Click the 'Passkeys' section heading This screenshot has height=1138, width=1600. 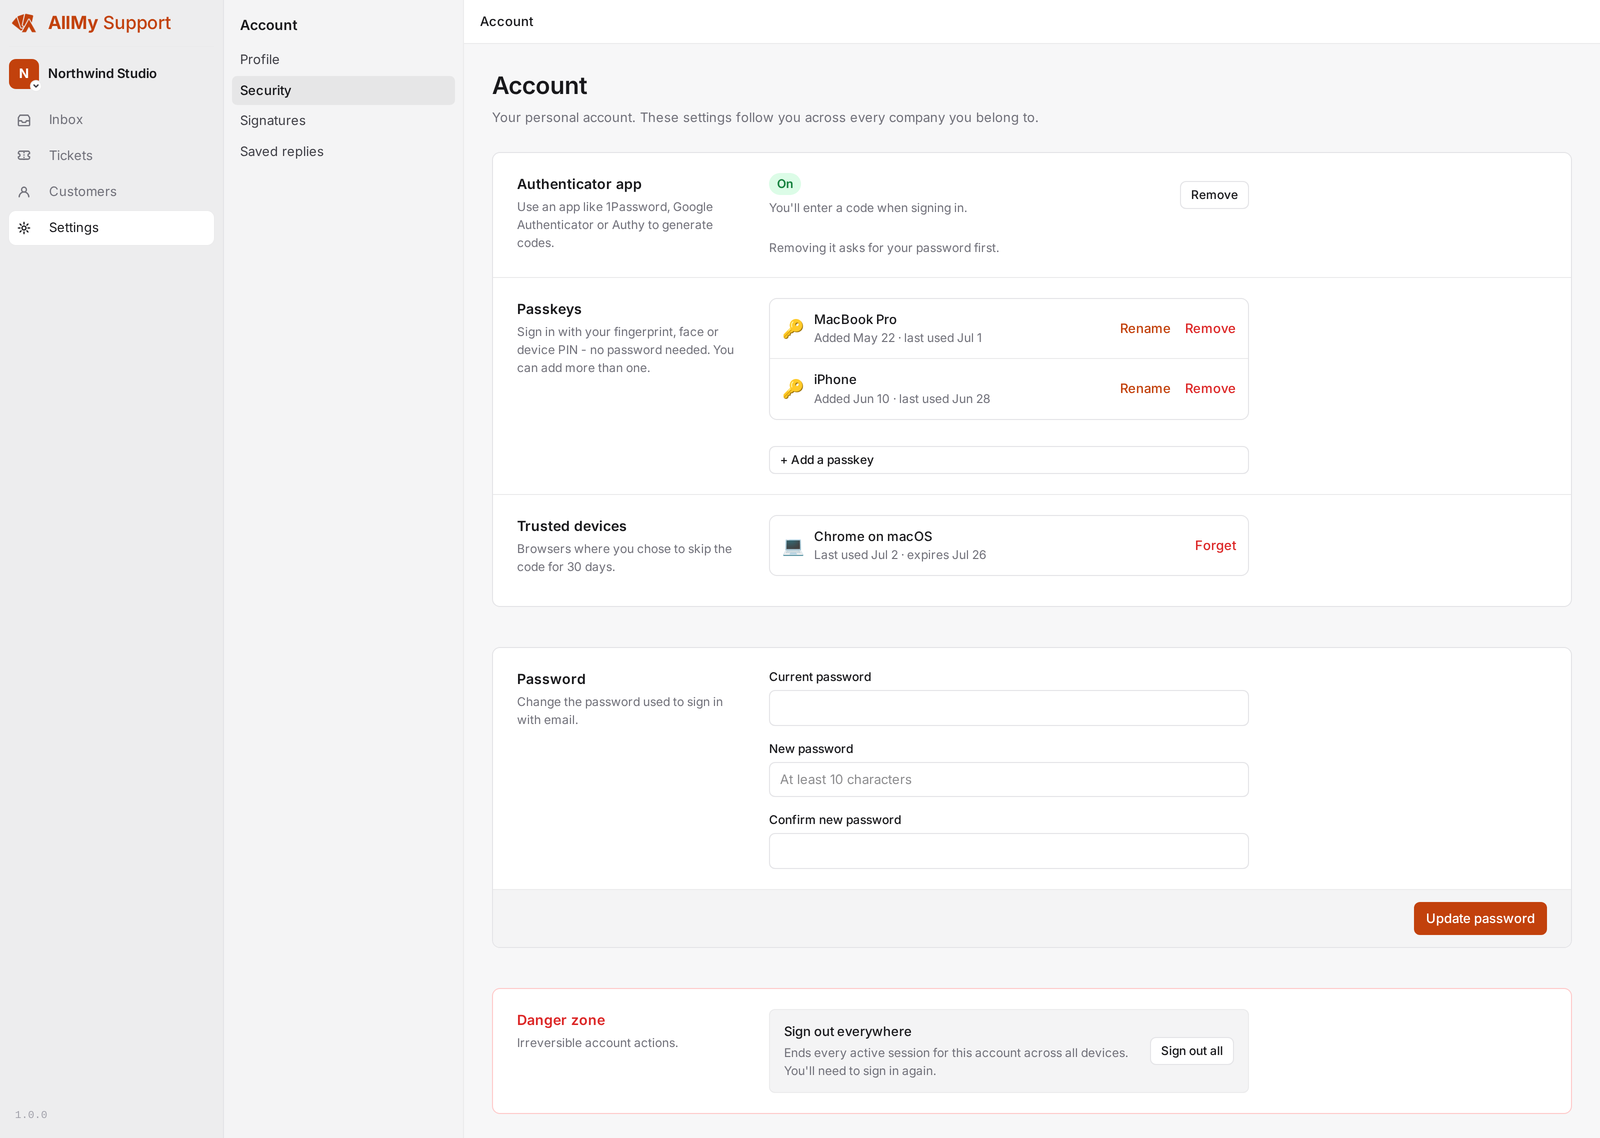[x=549, y=310]
